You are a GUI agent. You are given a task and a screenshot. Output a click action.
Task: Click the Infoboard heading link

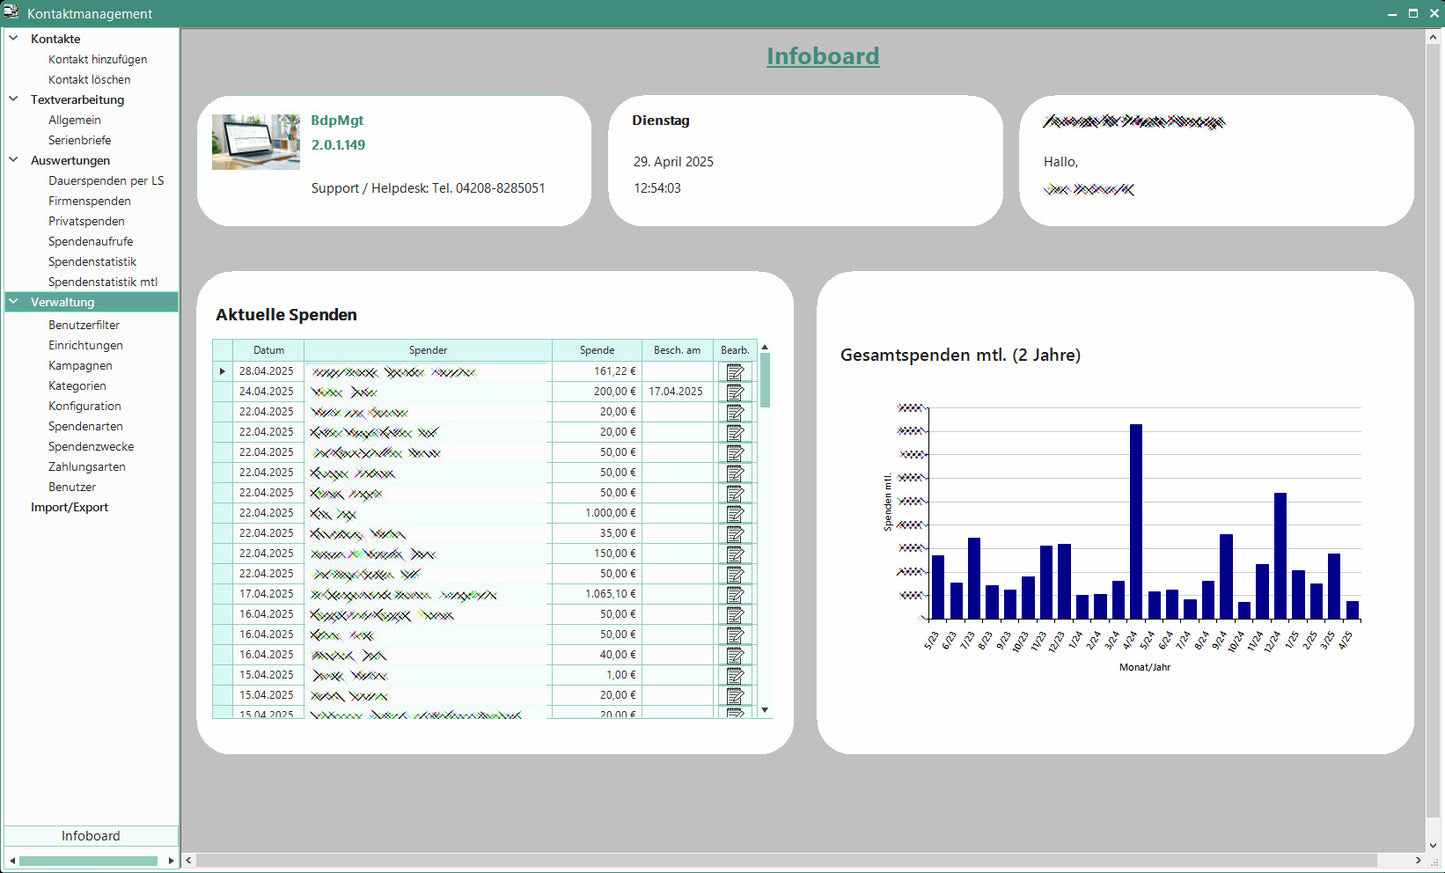click(x=822, y=57)
